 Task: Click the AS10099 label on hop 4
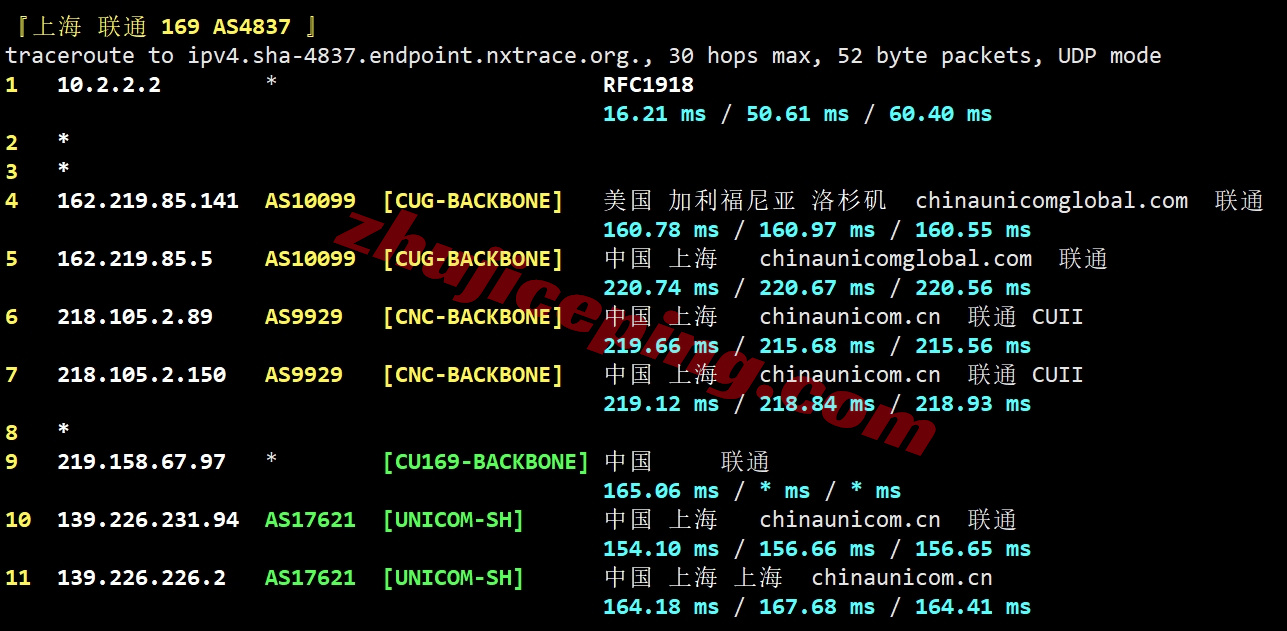[x=310, y=200]
